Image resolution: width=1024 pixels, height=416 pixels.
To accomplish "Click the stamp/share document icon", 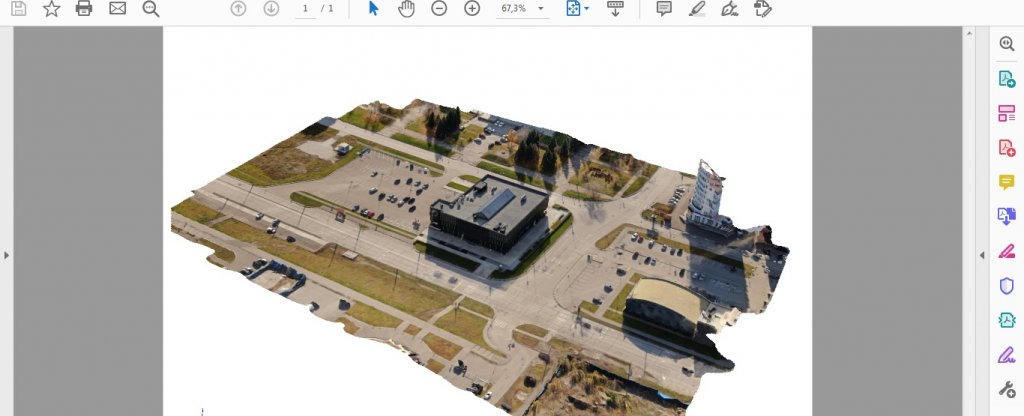I will [x=762, y=8].
